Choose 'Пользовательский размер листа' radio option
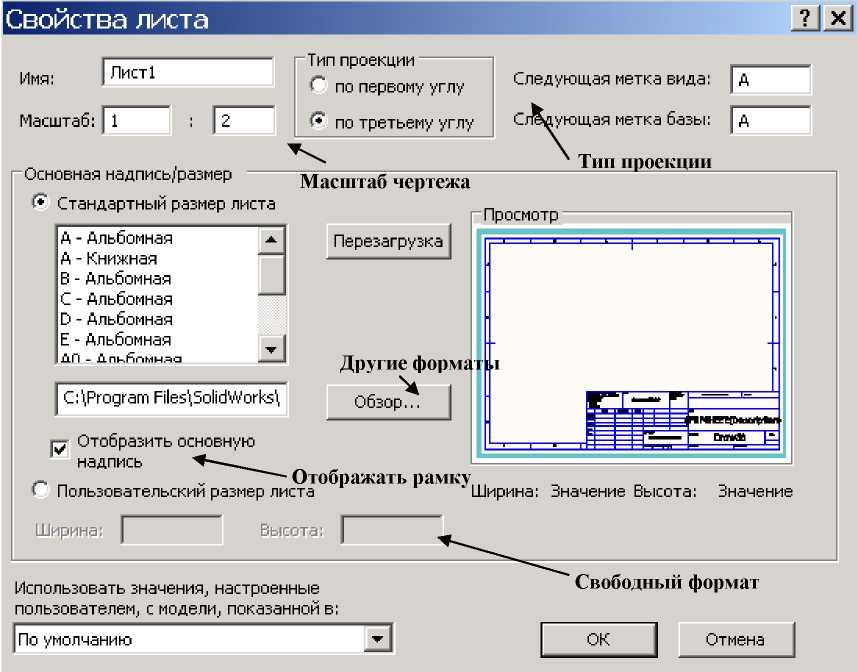Screen dimensions: 858x672 point(41,490)
